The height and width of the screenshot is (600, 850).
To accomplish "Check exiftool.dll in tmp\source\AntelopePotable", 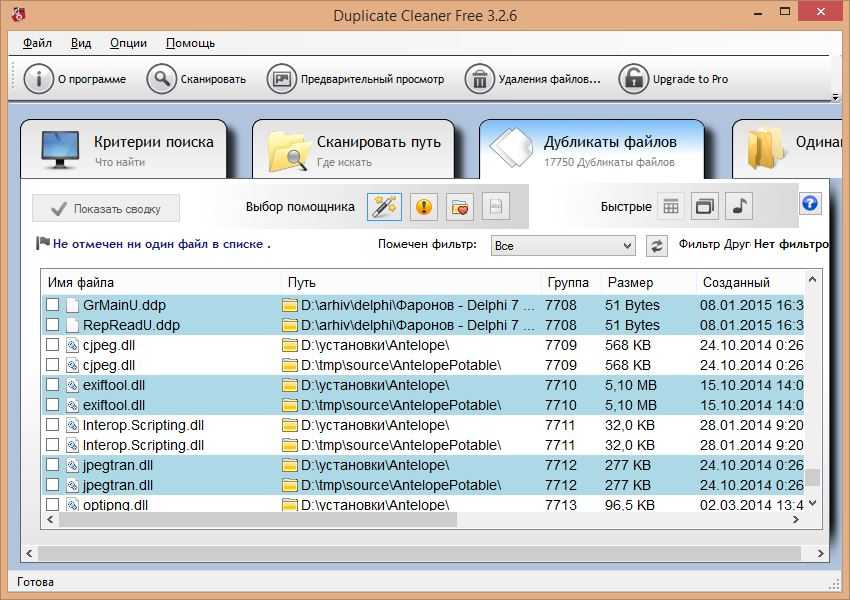I will click(53, 405).
